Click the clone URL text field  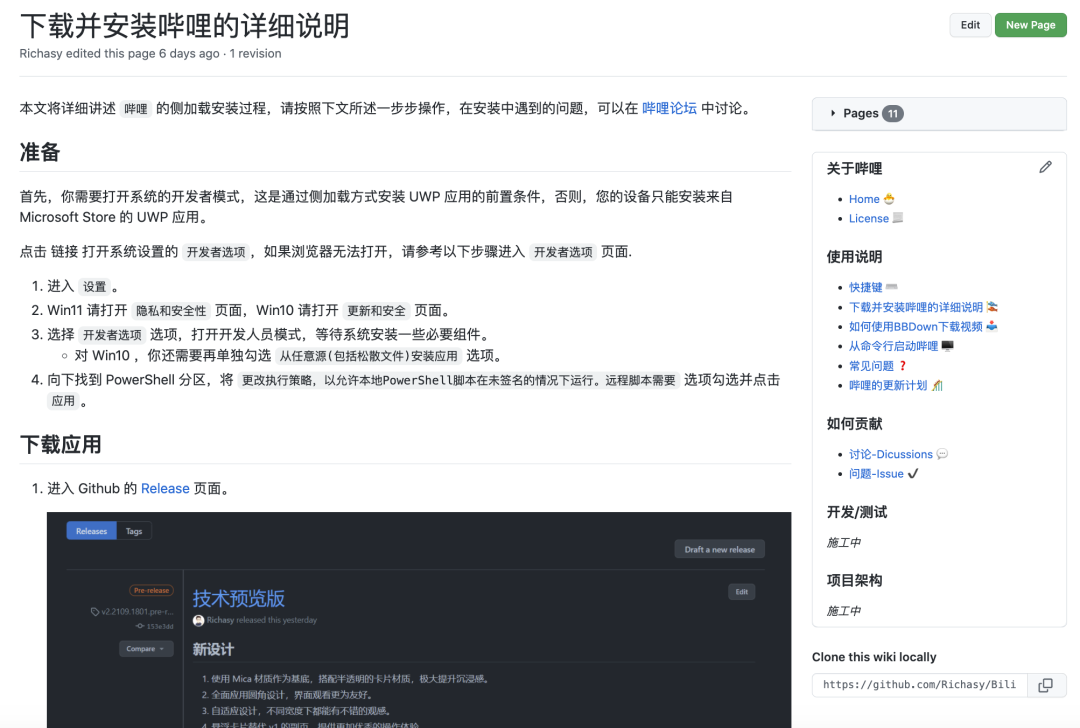[920, 685]
